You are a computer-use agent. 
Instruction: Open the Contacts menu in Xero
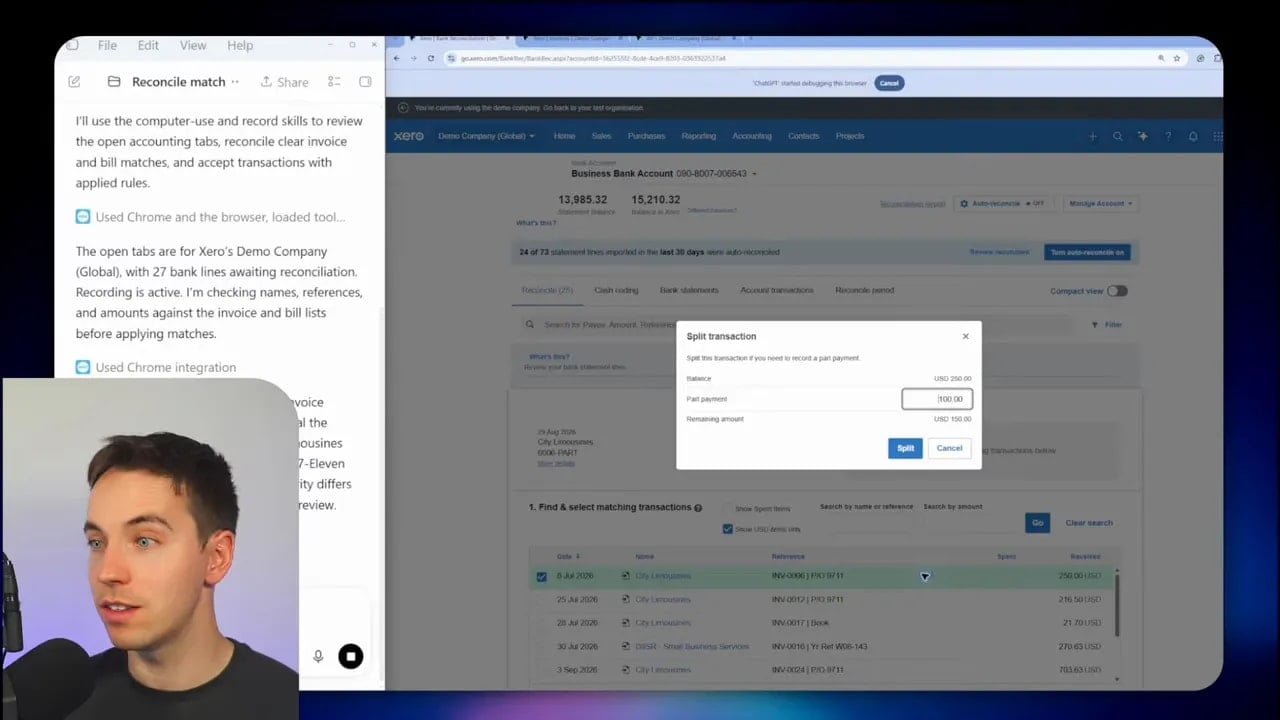(x=803, y=136)
